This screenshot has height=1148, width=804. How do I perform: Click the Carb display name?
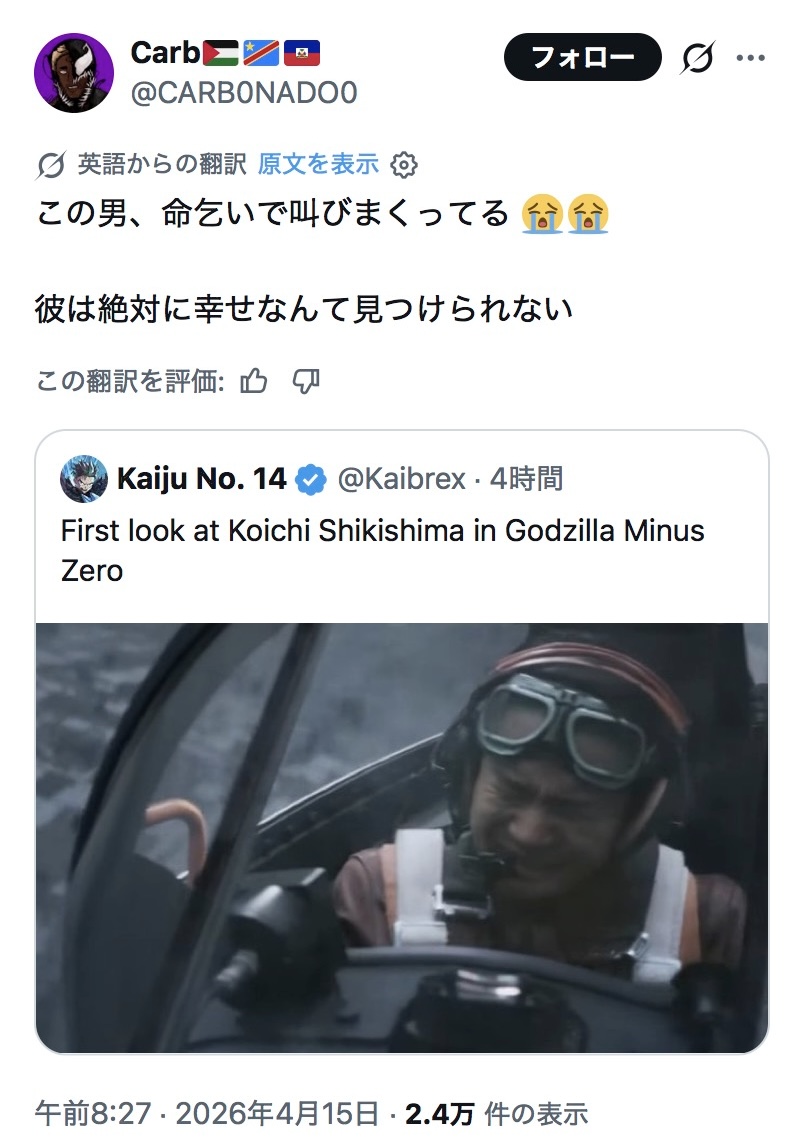pos(166,52)
